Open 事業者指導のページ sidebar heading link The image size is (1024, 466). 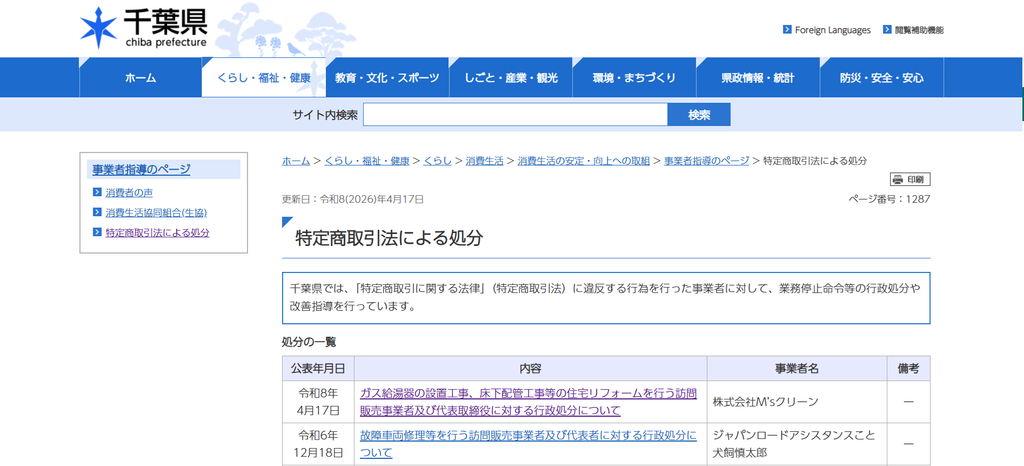pyautogui.click(x=141, y=170)
